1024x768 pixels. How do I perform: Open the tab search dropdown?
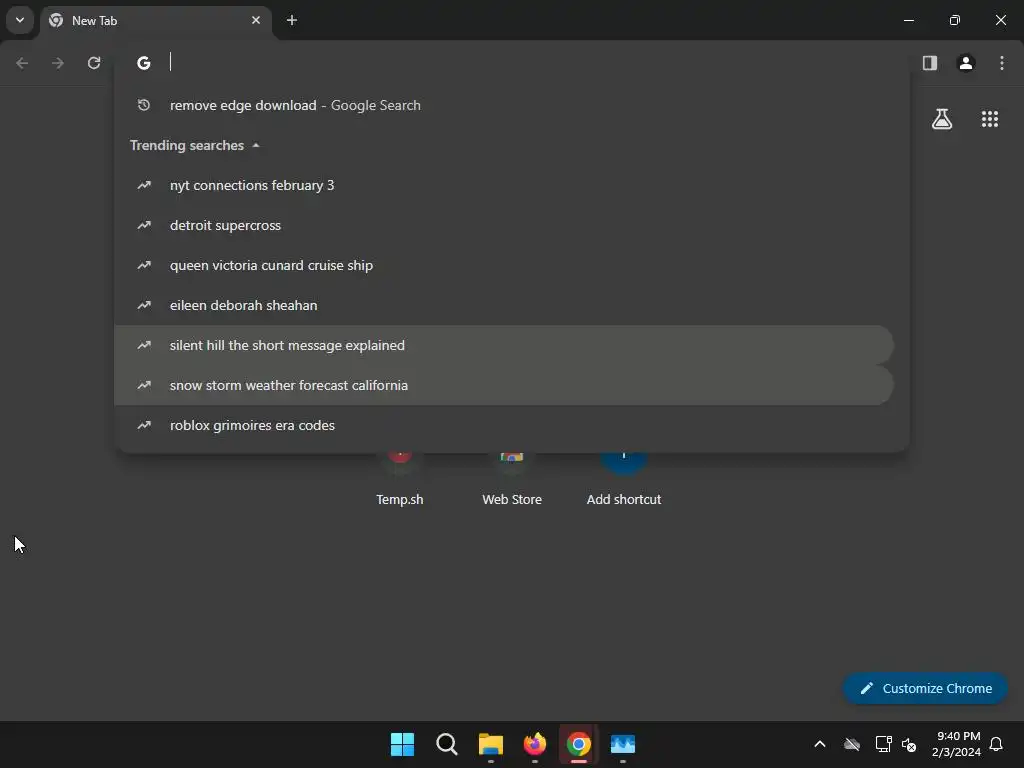20,20
